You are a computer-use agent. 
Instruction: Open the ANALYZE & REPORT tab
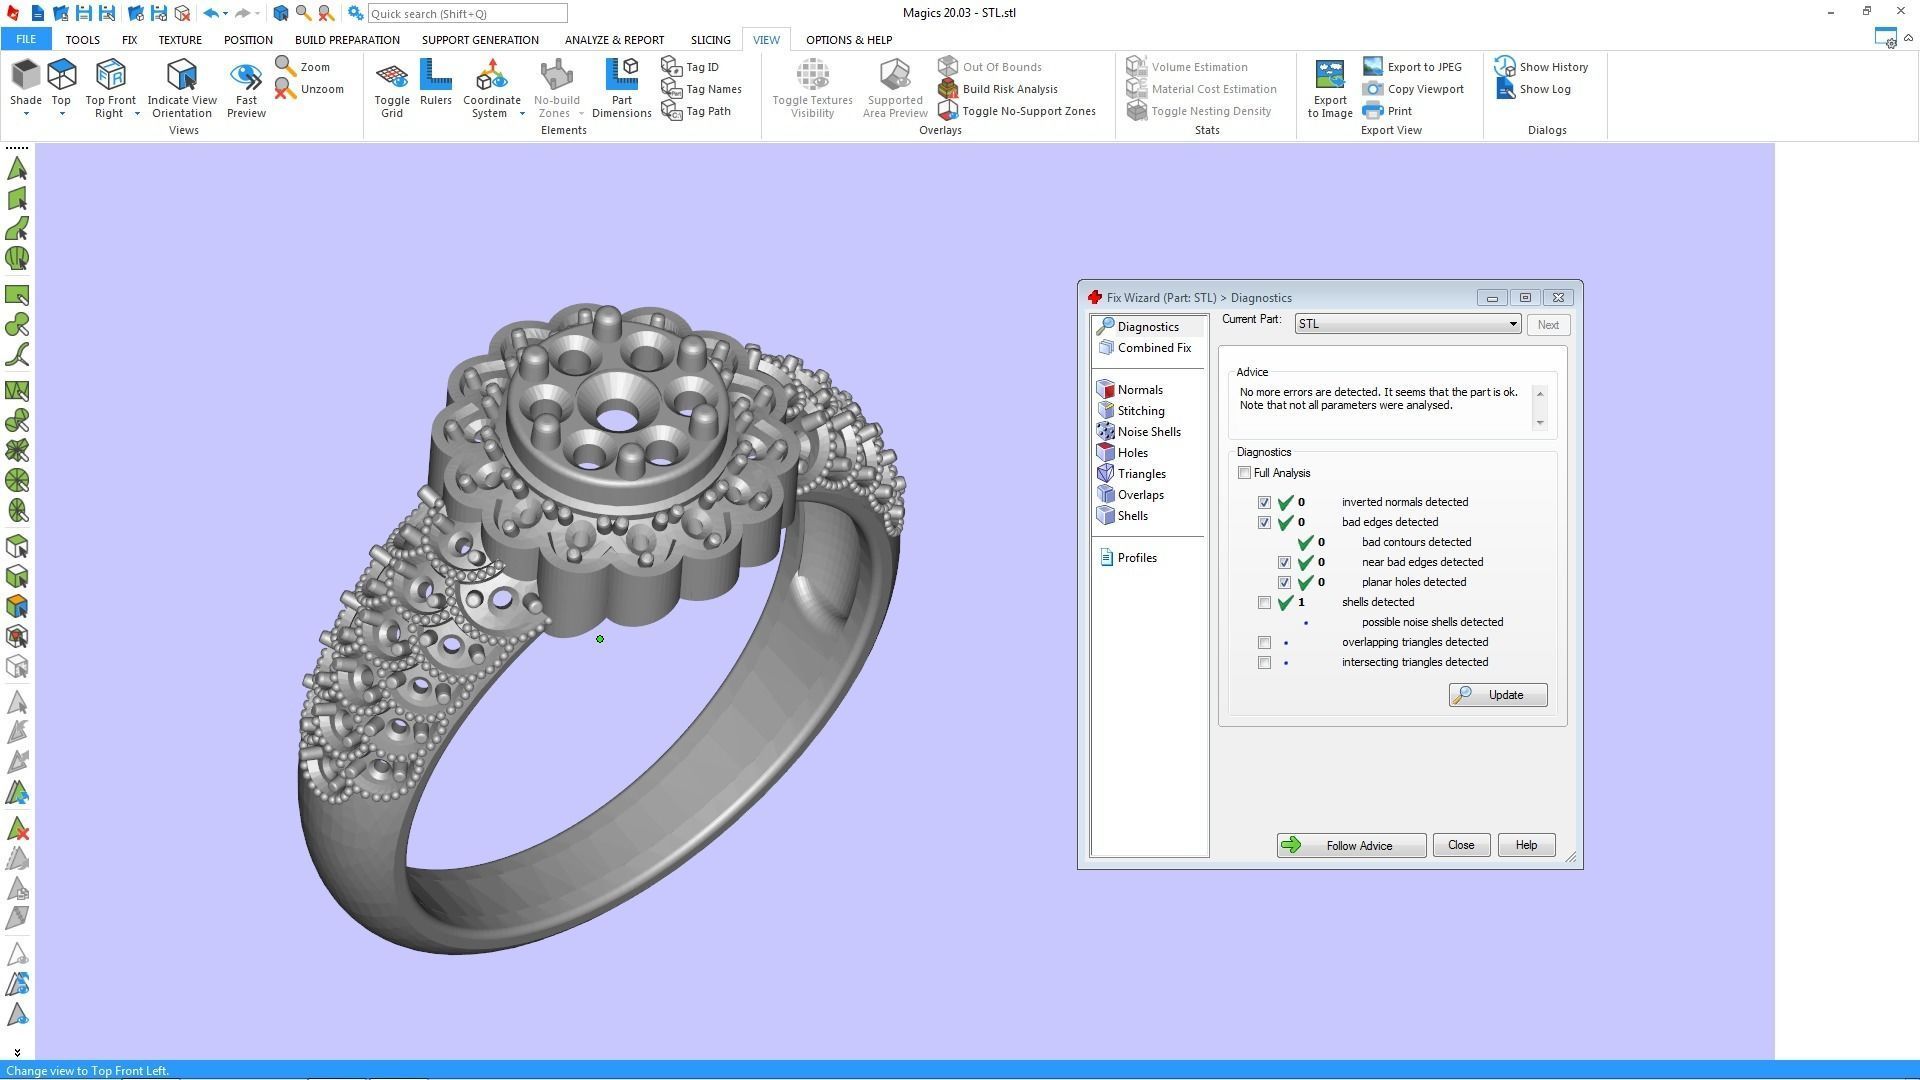614,40
